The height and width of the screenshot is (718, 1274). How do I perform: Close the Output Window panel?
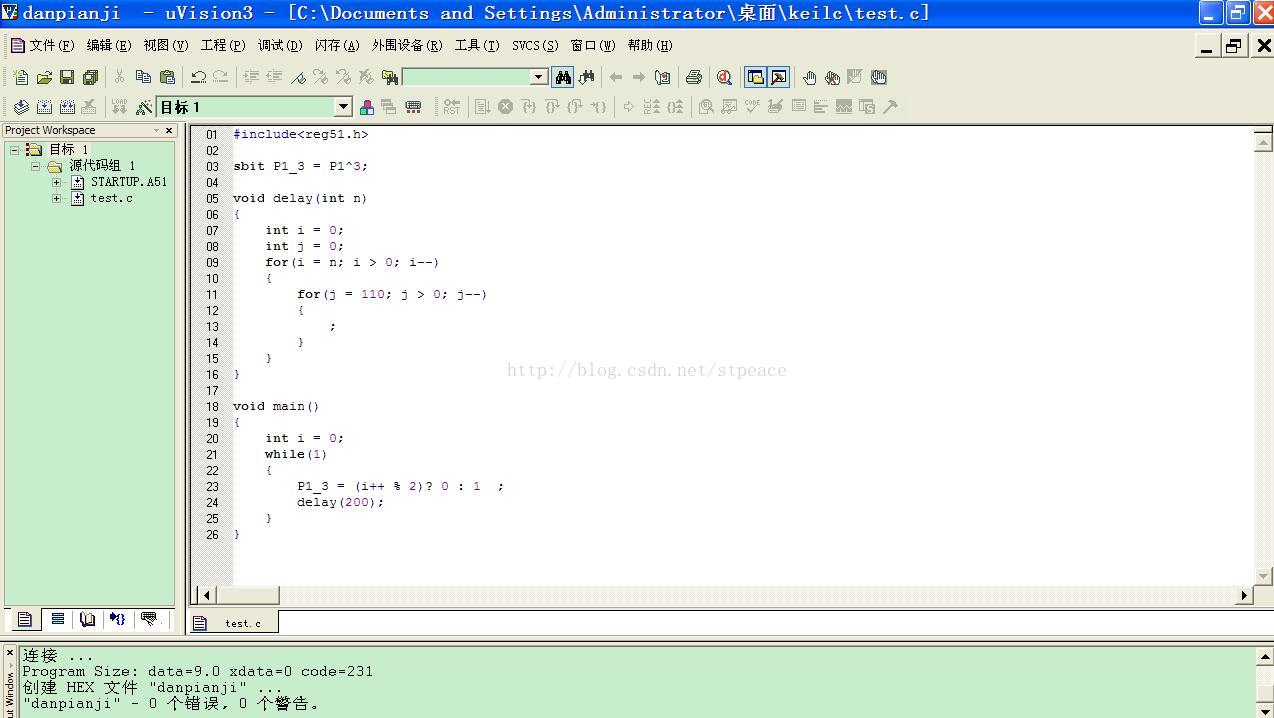click(x=9, y=653)
